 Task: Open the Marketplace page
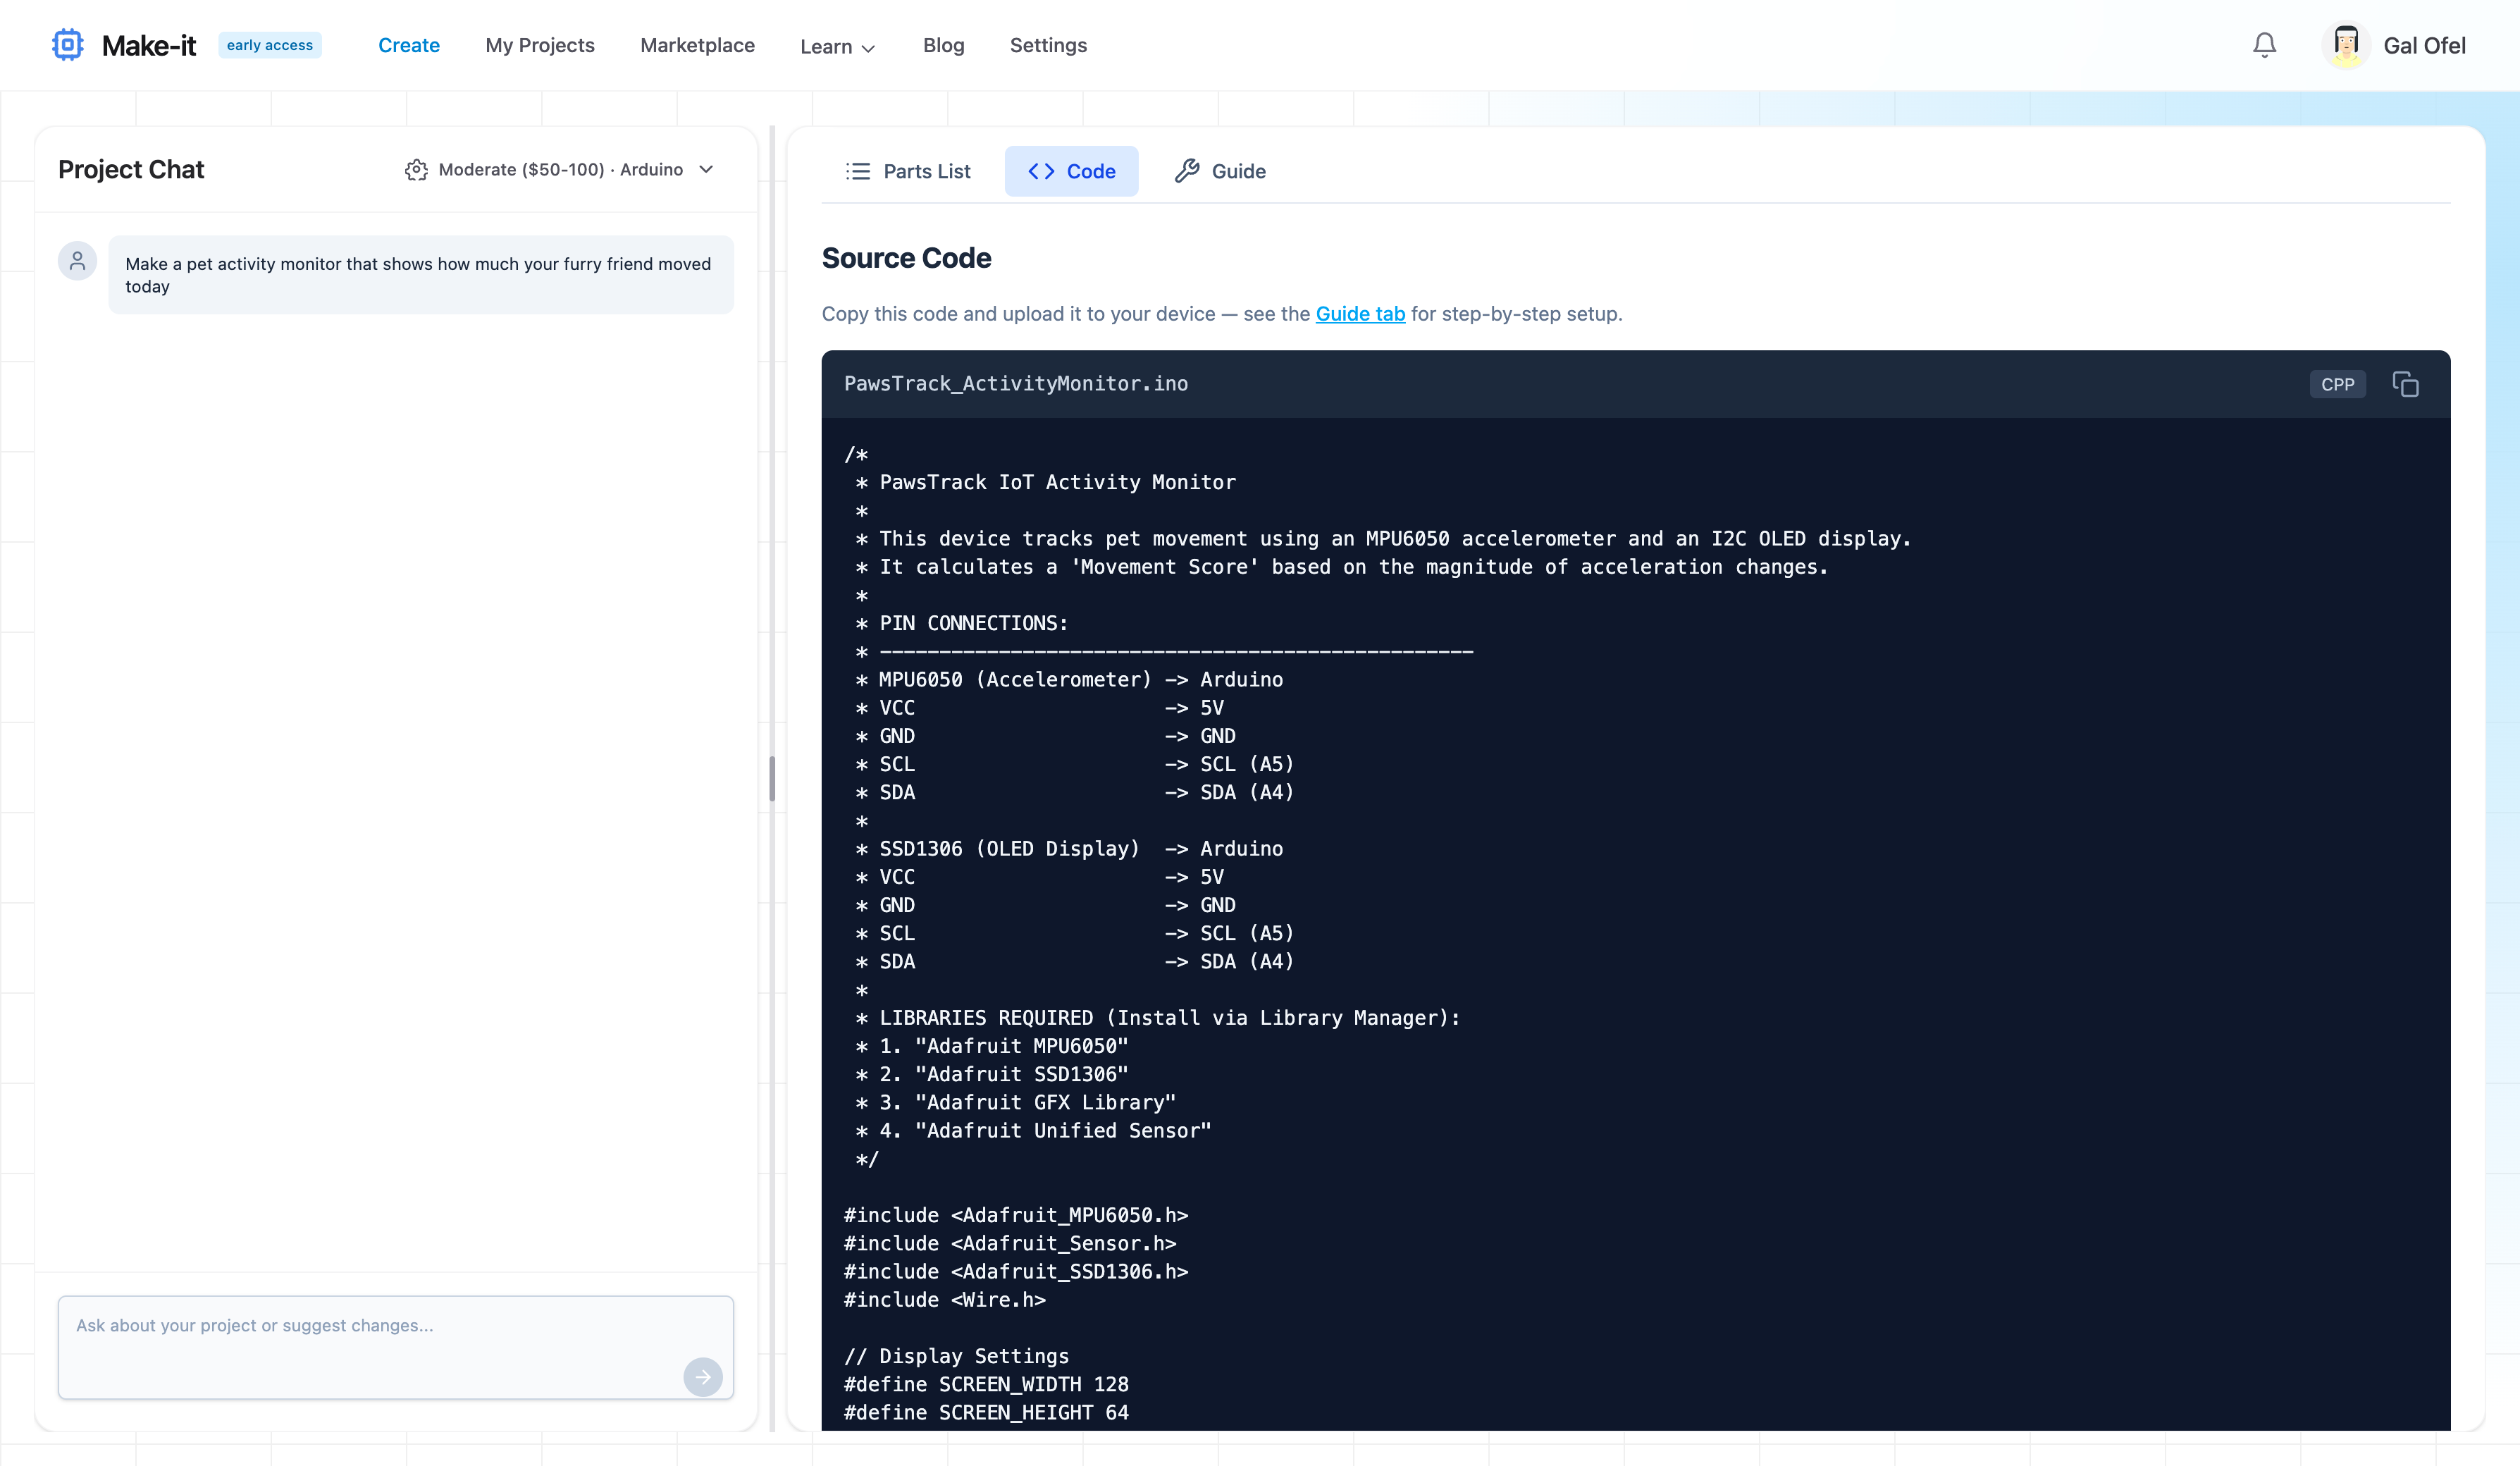point(697,46)
